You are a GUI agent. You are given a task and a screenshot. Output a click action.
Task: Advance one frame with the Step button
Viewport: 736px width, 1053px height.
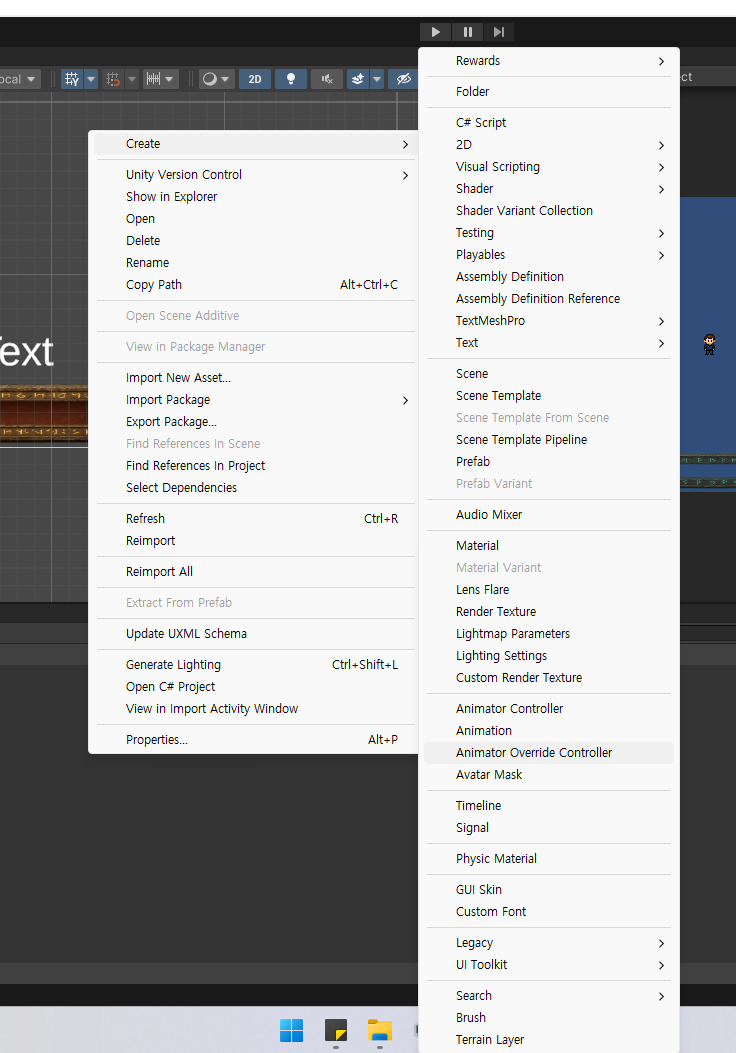click(x=498, y=32)
